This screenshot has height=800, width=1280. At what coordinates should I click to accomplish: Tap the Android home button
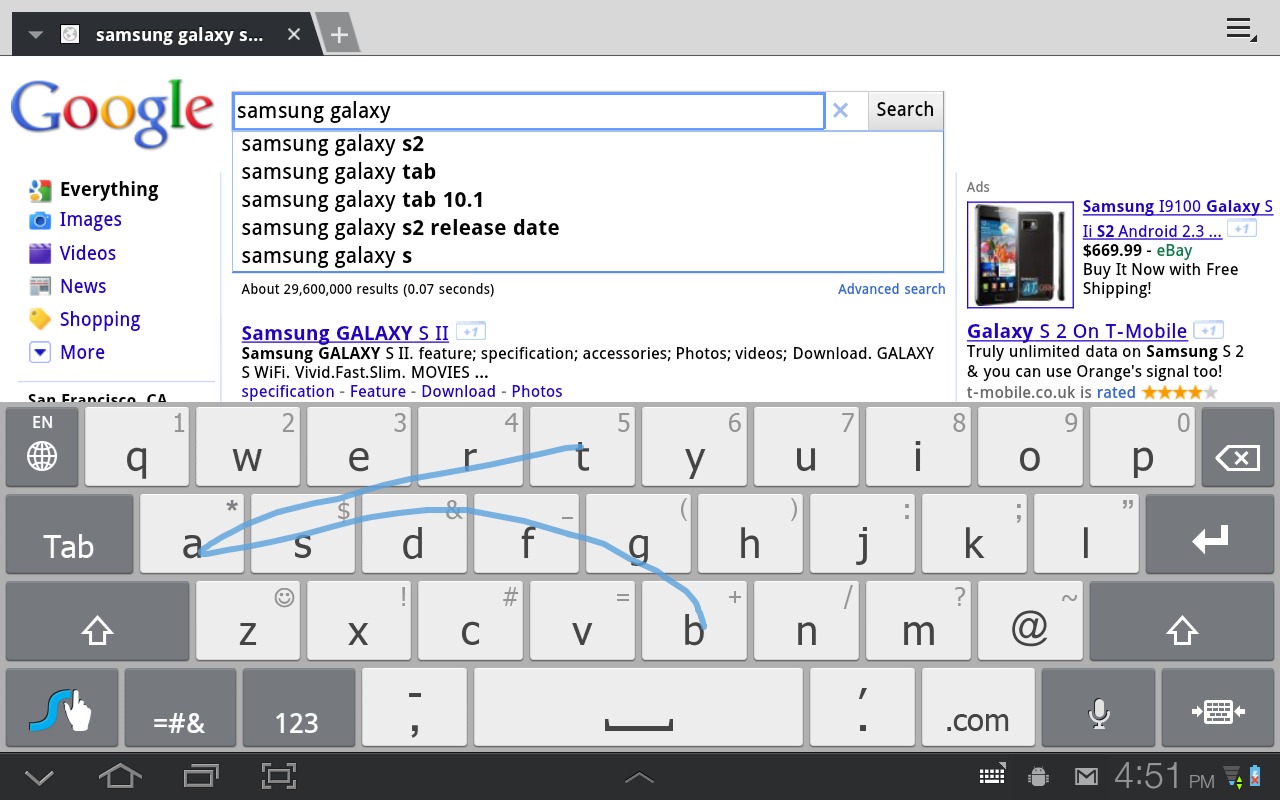coord(119,776)
